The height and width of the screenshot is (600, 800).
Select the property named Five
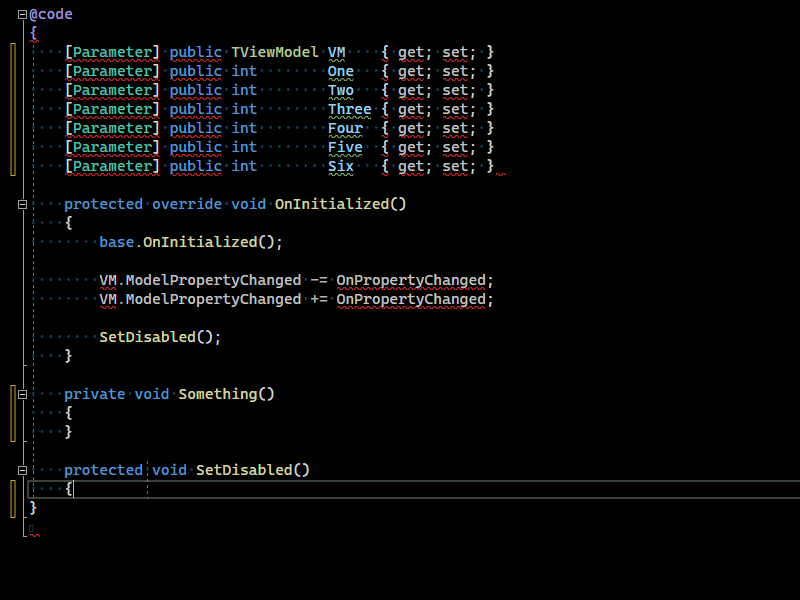(x=344, y=147)
